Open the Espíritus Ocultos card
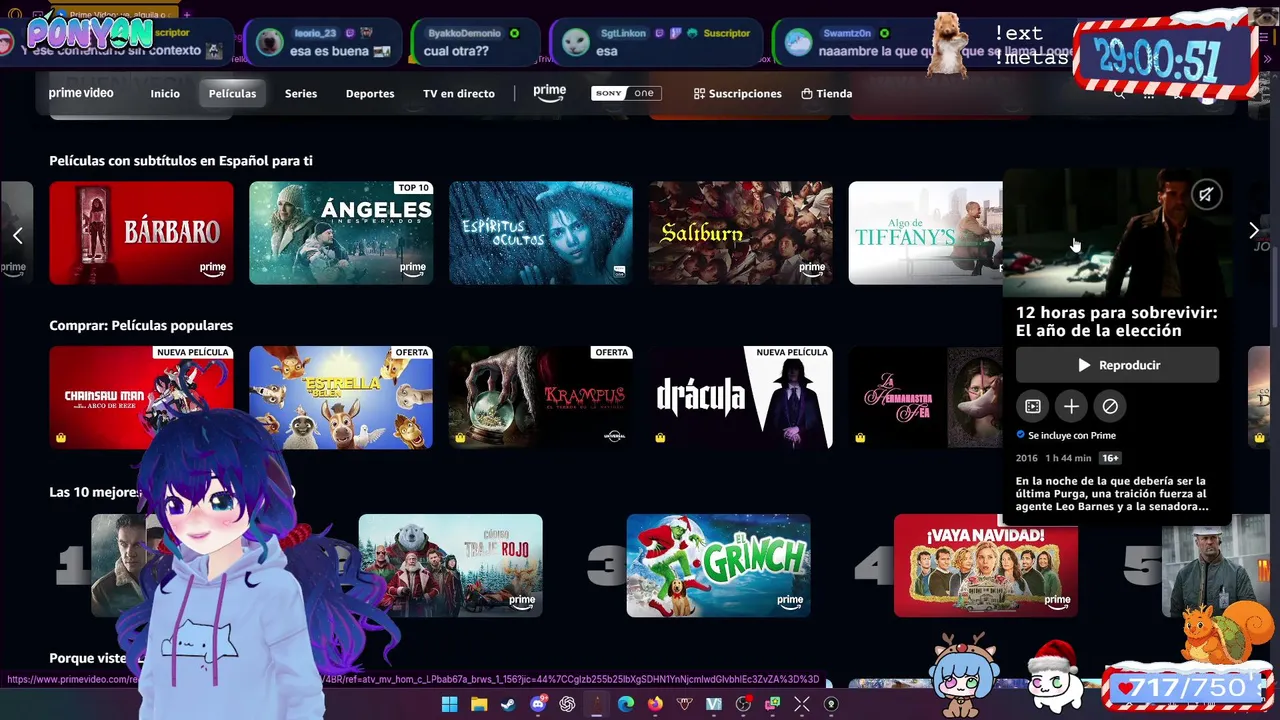Image resolution: width=1280 pixels, height=720 pixels. (541, 232)
